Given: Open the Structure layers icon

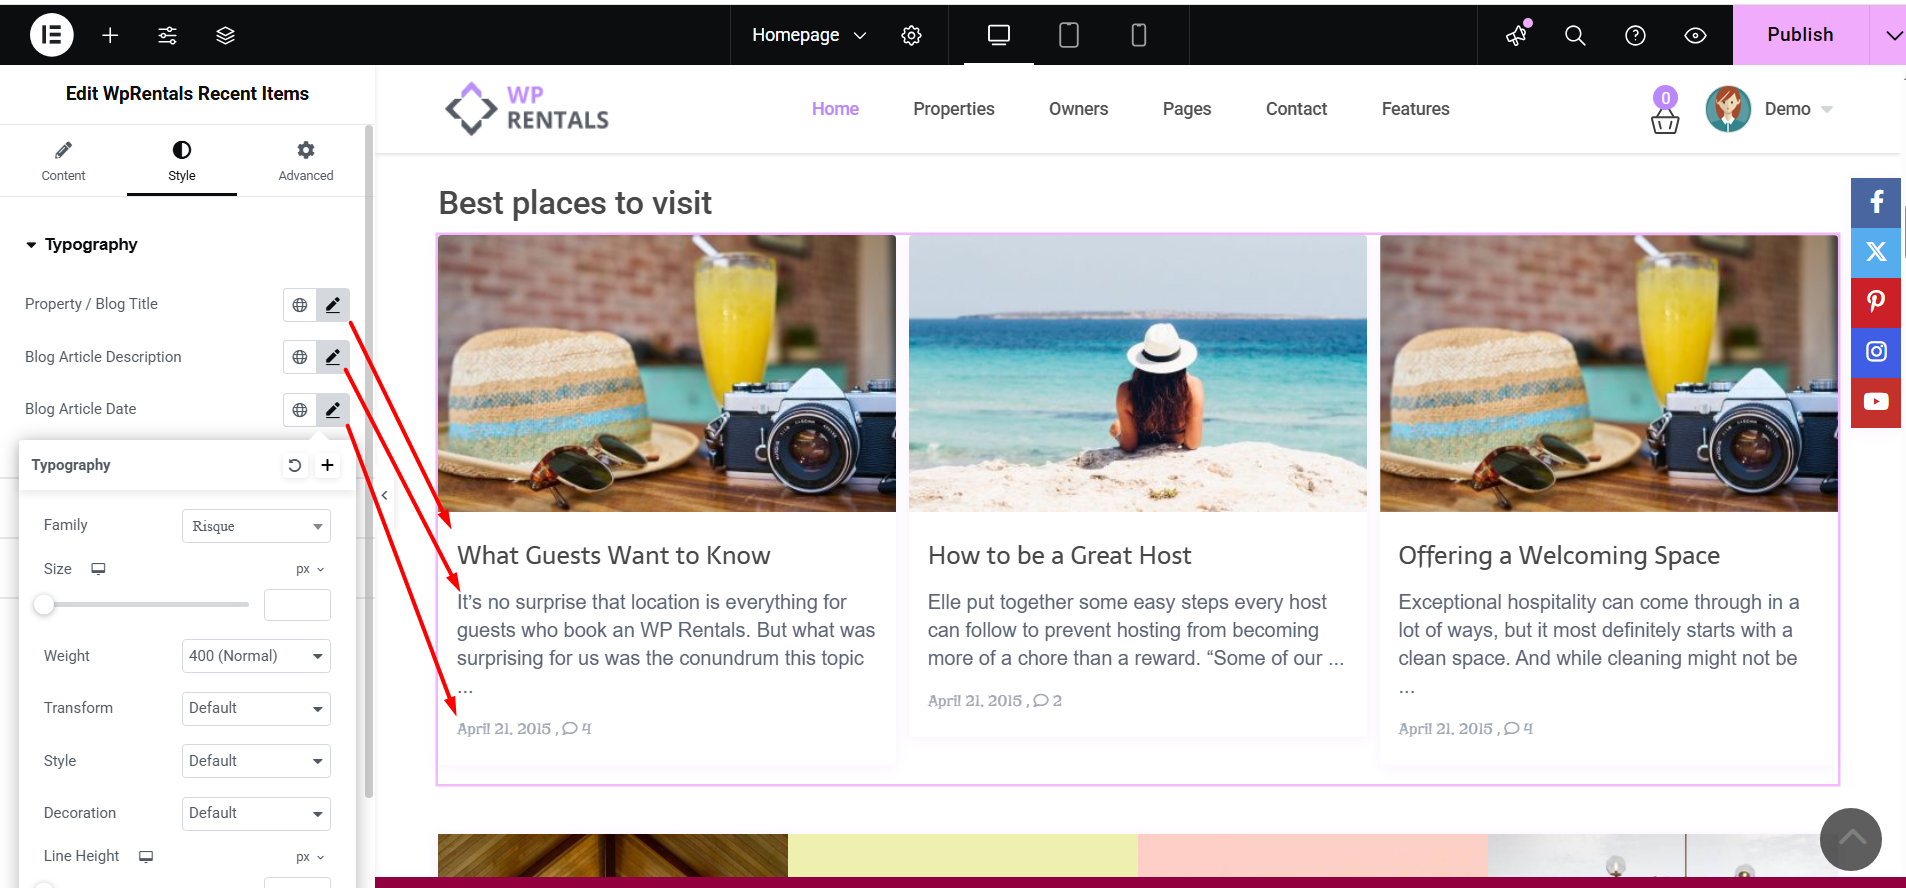Looking at the screenshot, I should pos(225,35).
